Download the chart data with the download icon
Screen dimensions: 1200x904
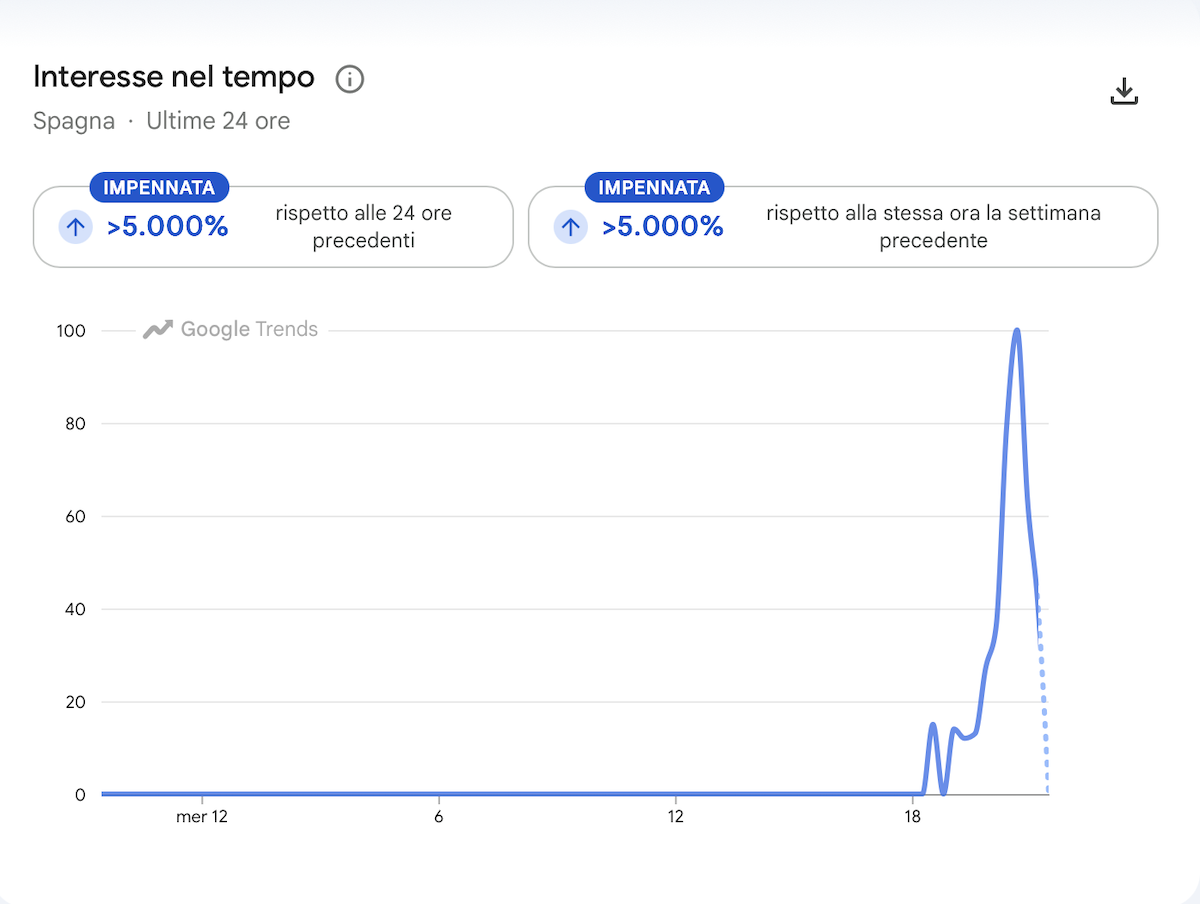[1125, 91]
